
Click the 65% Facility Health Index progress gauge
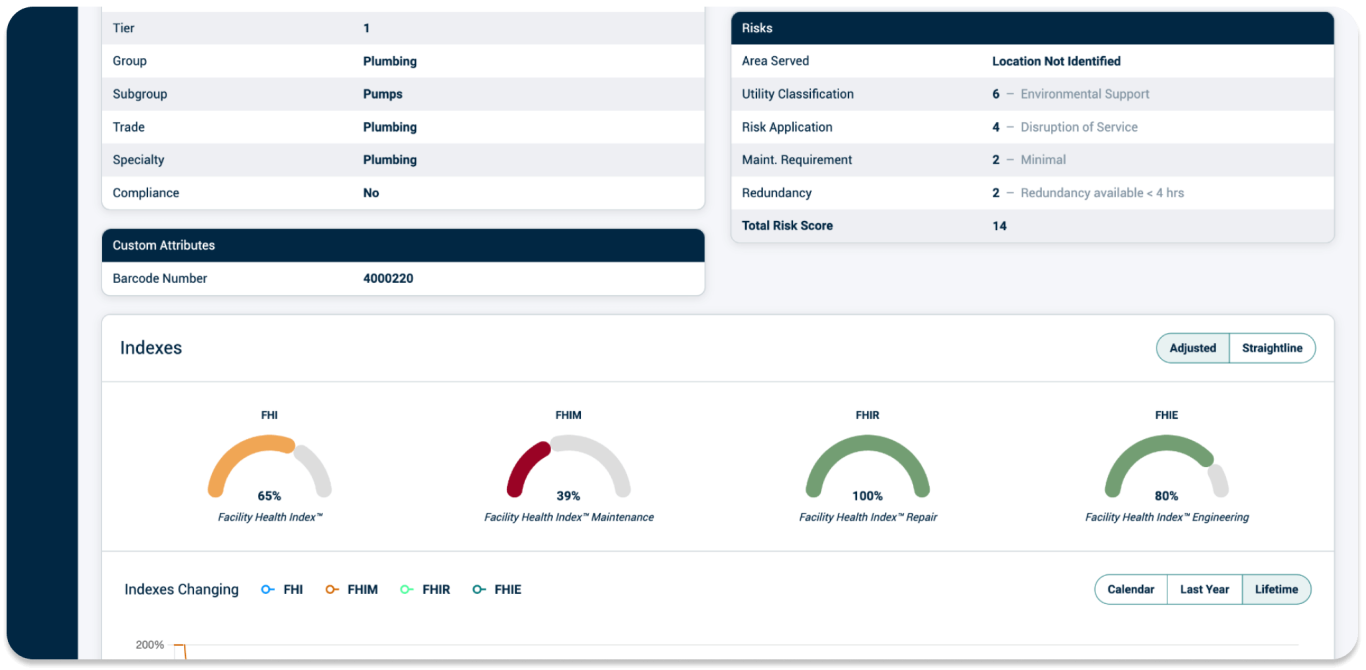269,465
